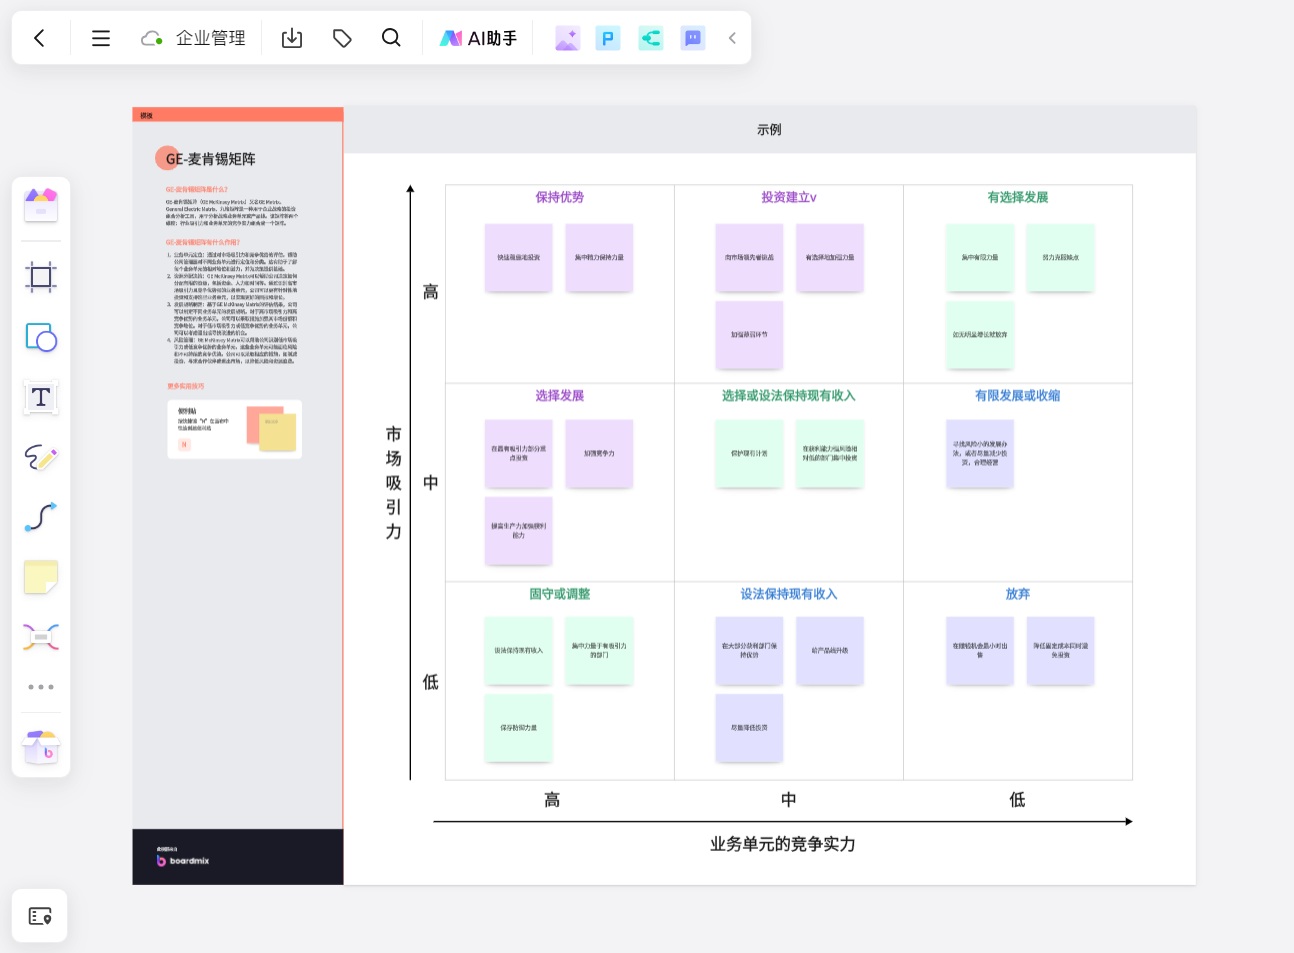
Task: Click the 示例 frame title
Action: click(x=769, y=130)
